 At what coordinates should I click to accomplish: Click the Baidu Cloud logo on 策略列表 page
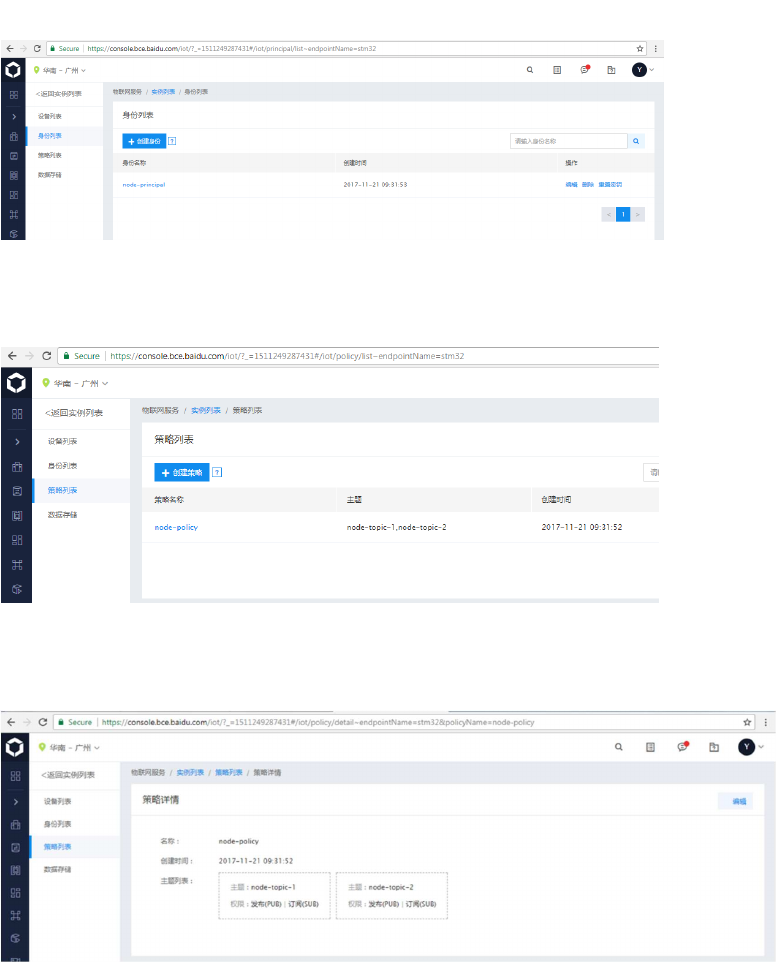point(17,383)
